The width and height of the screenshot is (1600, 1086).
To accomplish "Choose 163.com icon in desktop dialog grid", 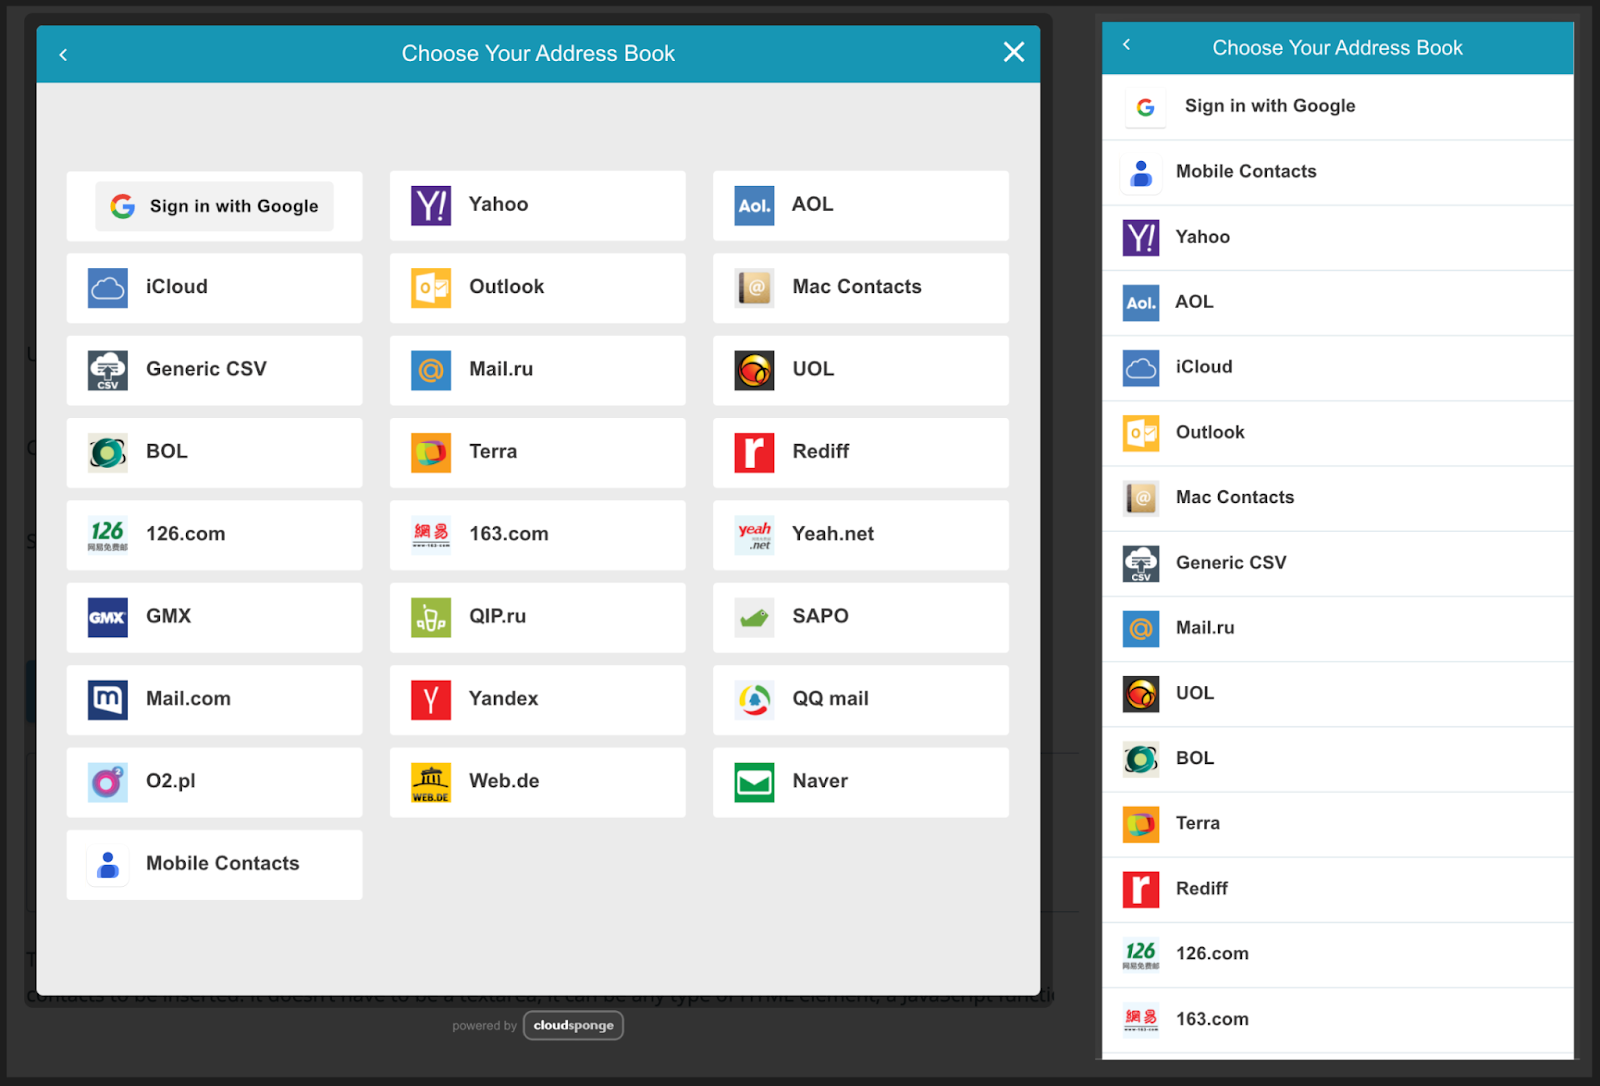I will [431, 535].
